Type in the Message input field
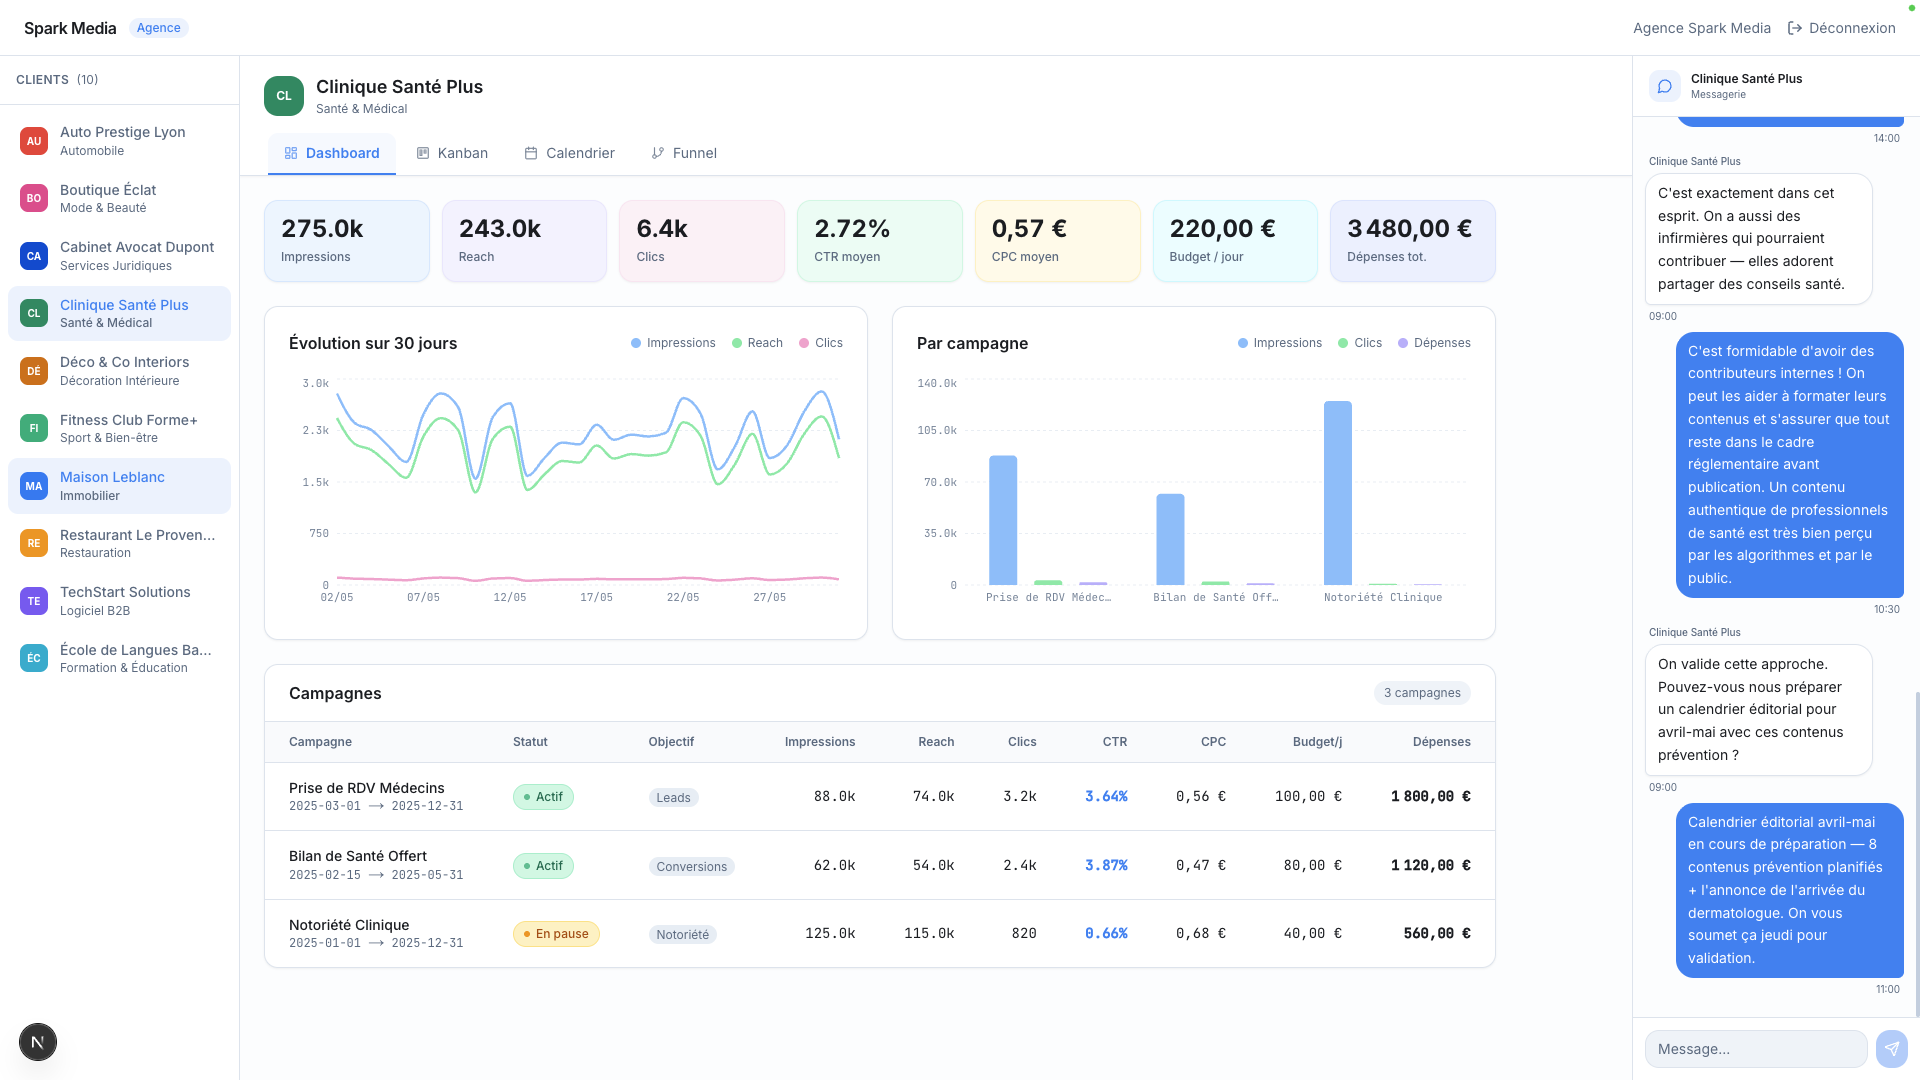The image size is (1920, 1080). click(1755, 1049)
